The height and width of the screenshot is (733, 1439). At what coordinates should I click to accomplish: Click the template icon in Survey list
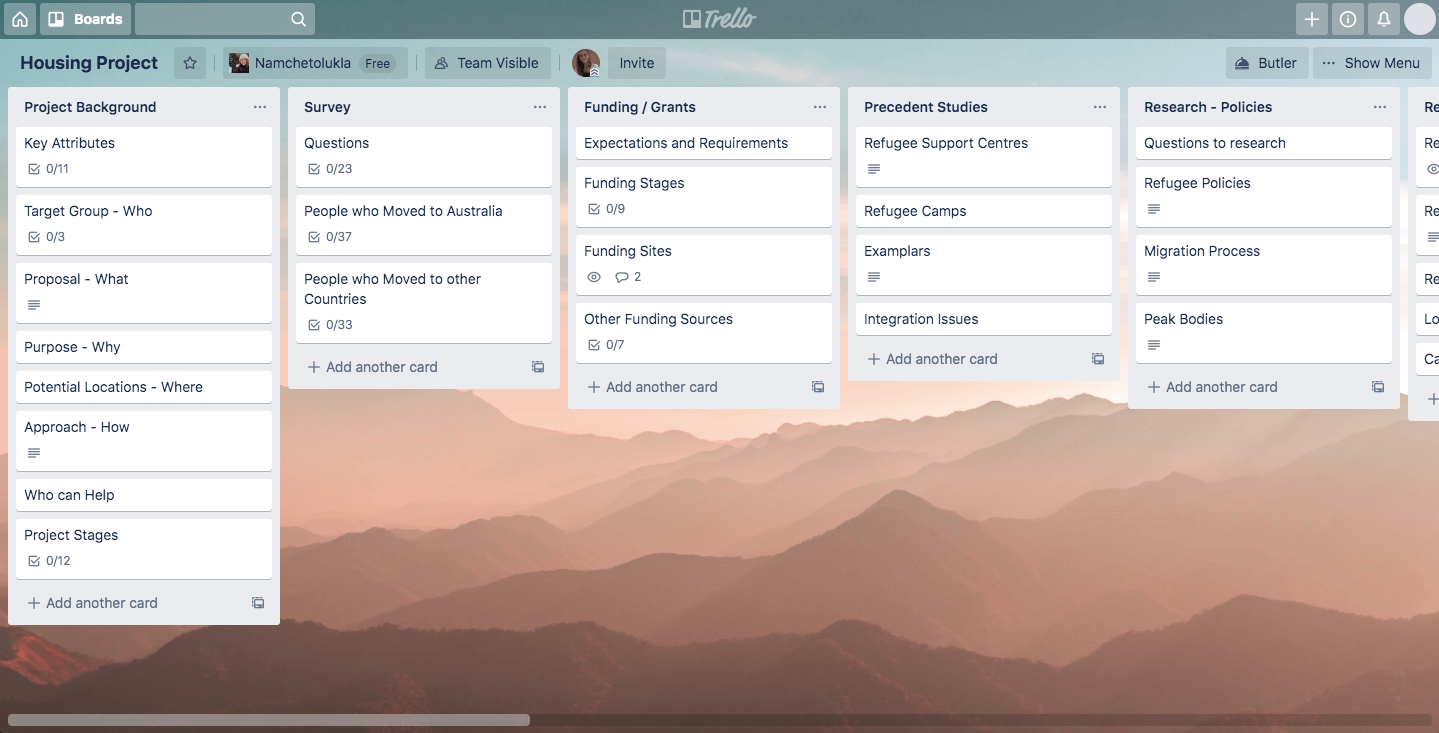click(x=538, y=367)
